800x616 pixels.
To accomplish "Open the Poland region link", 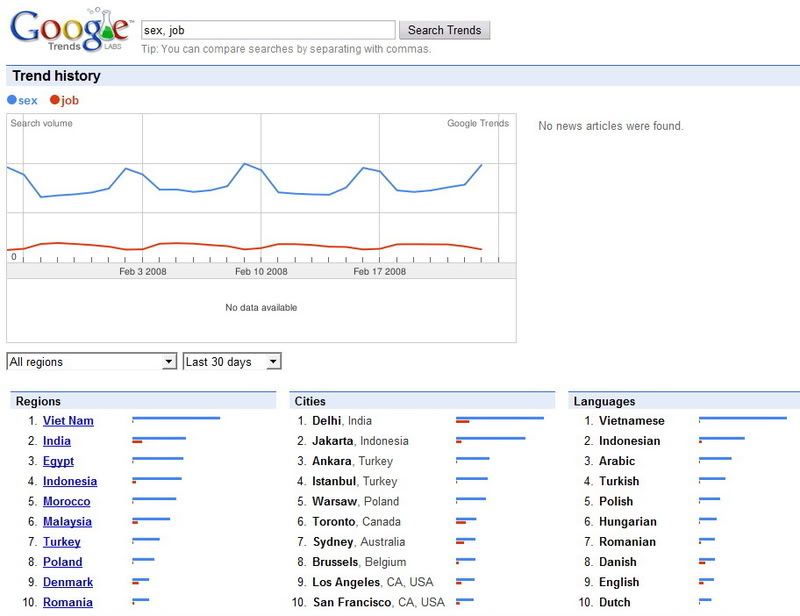I will tap(63, 562).
